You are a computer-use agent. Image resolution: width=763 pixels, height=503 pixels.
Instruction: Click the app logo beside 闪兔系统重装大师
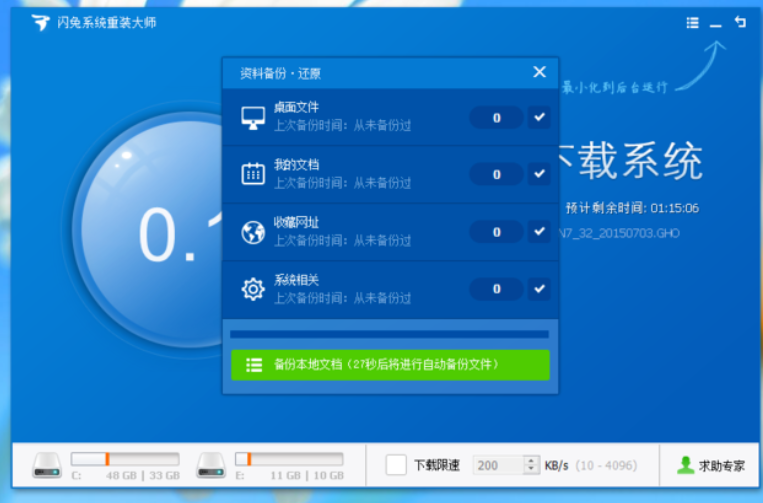tap(39, 23)
